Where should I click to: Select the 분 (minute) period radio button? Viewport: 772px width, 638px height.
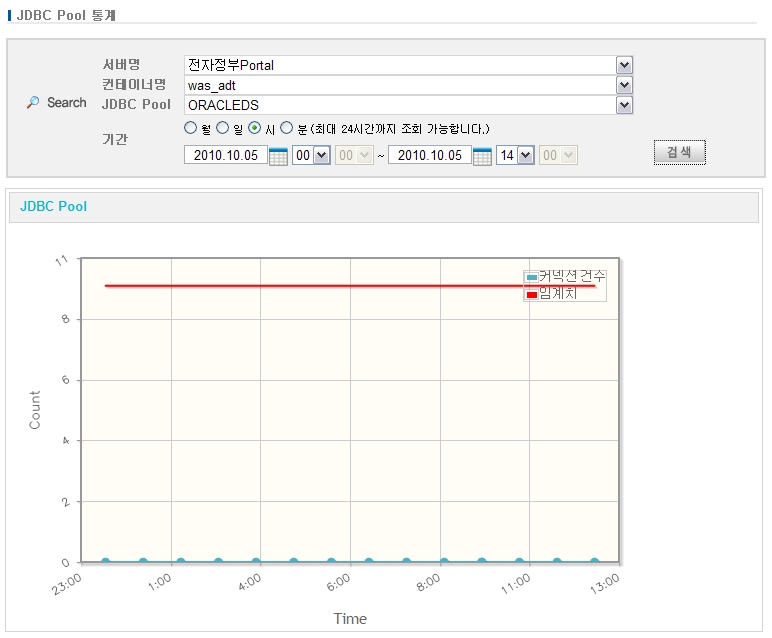pos(287,128)
